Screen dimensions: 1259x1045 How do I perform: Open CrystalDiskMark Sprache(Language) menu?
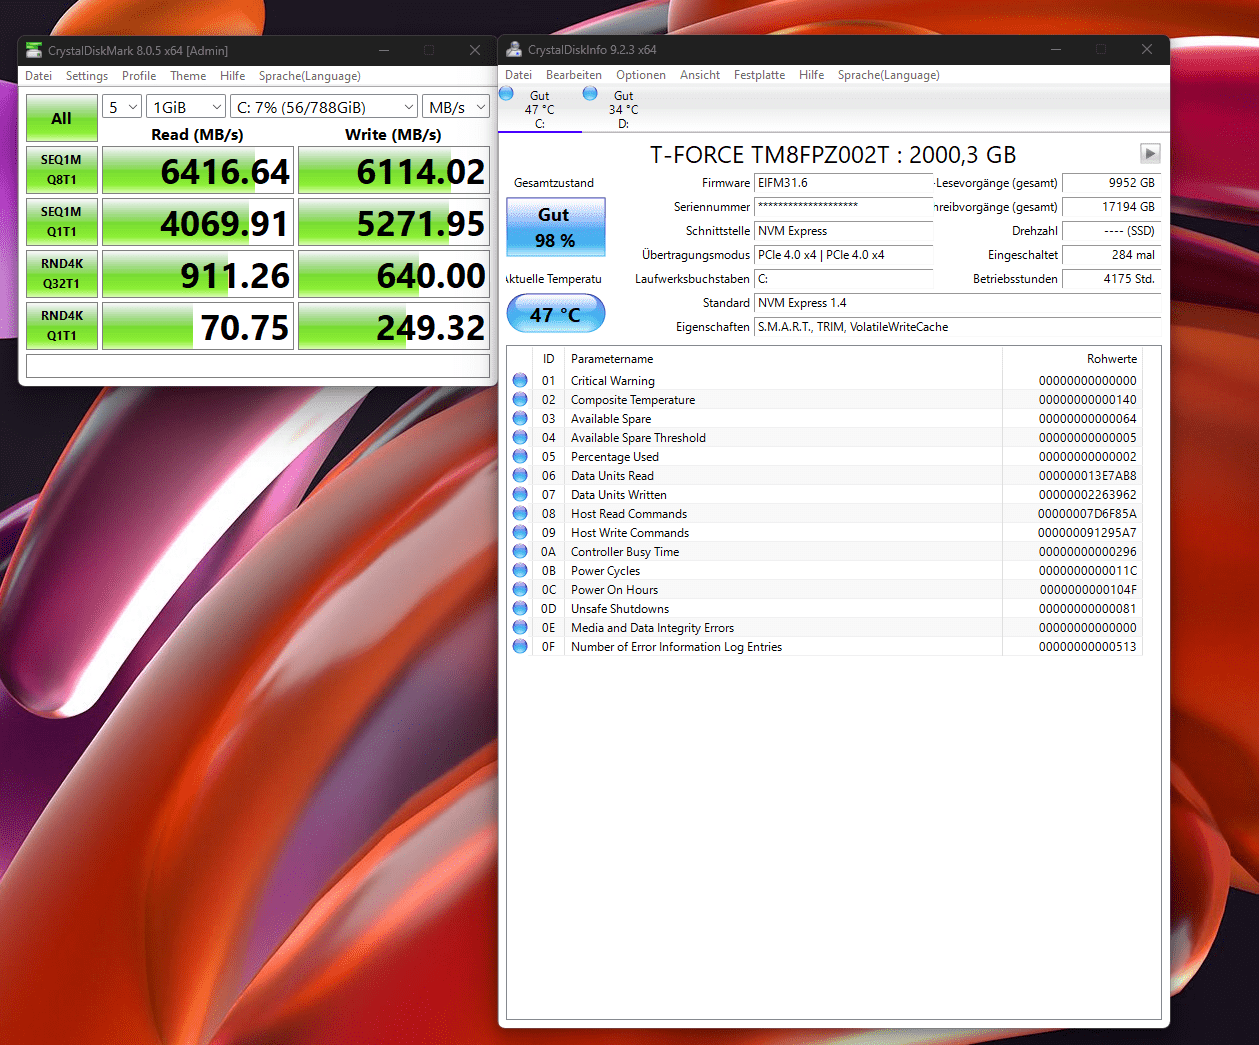(309, 76)
